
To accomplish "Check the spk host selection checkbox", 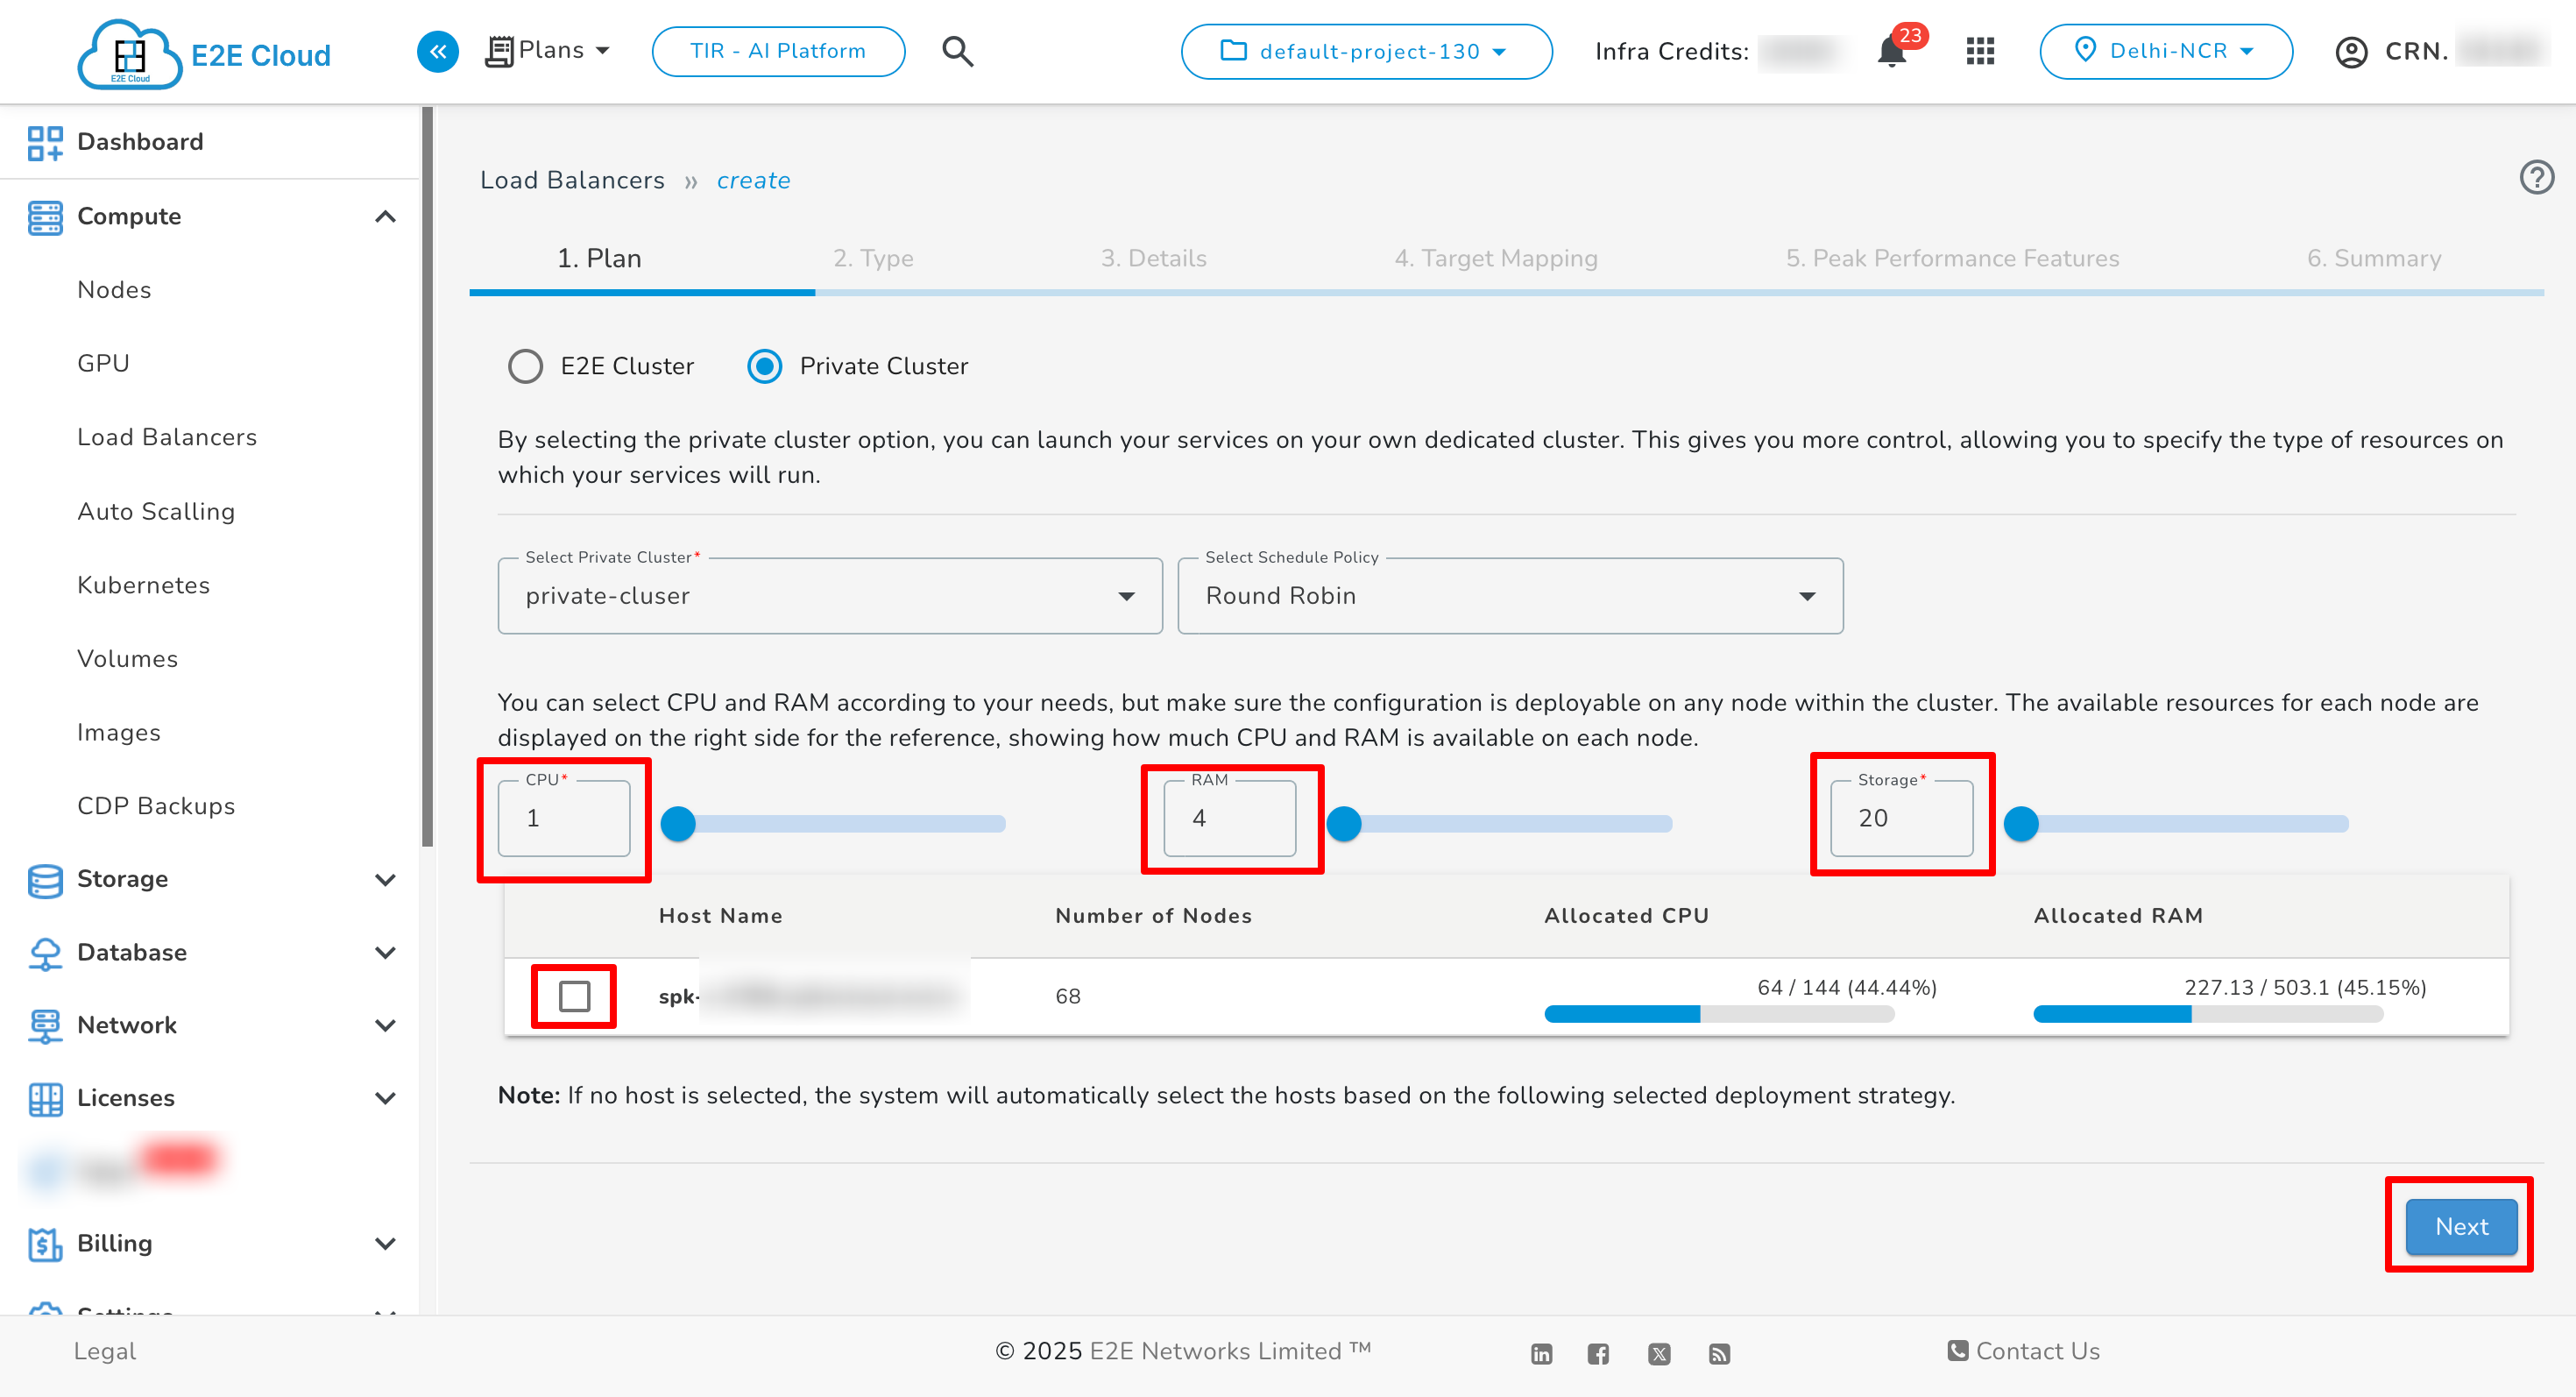I will (x=573, y=996).
